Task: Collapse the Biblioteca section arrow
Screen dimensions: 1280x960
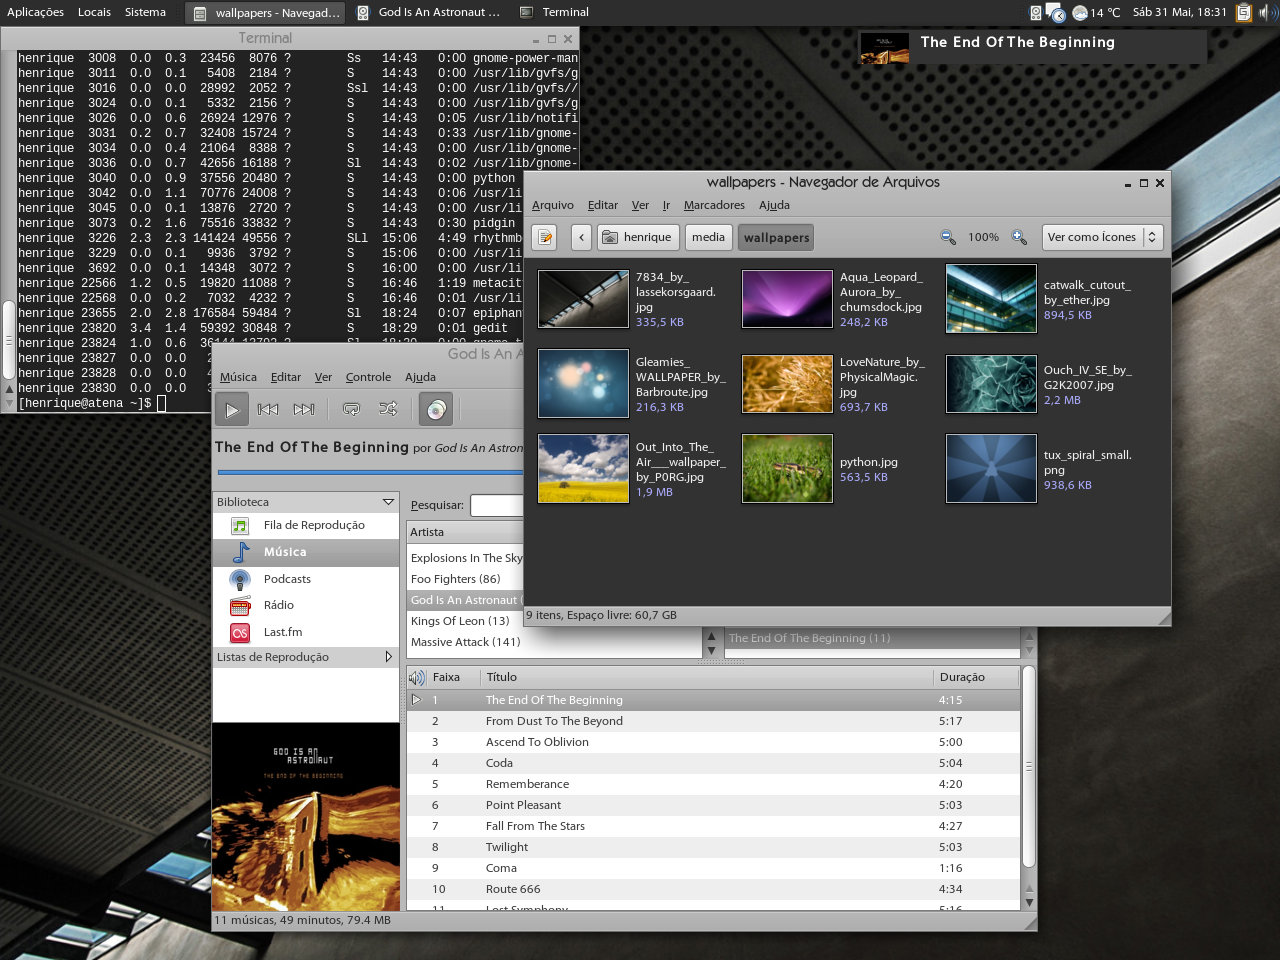Action: click(388, 502)
